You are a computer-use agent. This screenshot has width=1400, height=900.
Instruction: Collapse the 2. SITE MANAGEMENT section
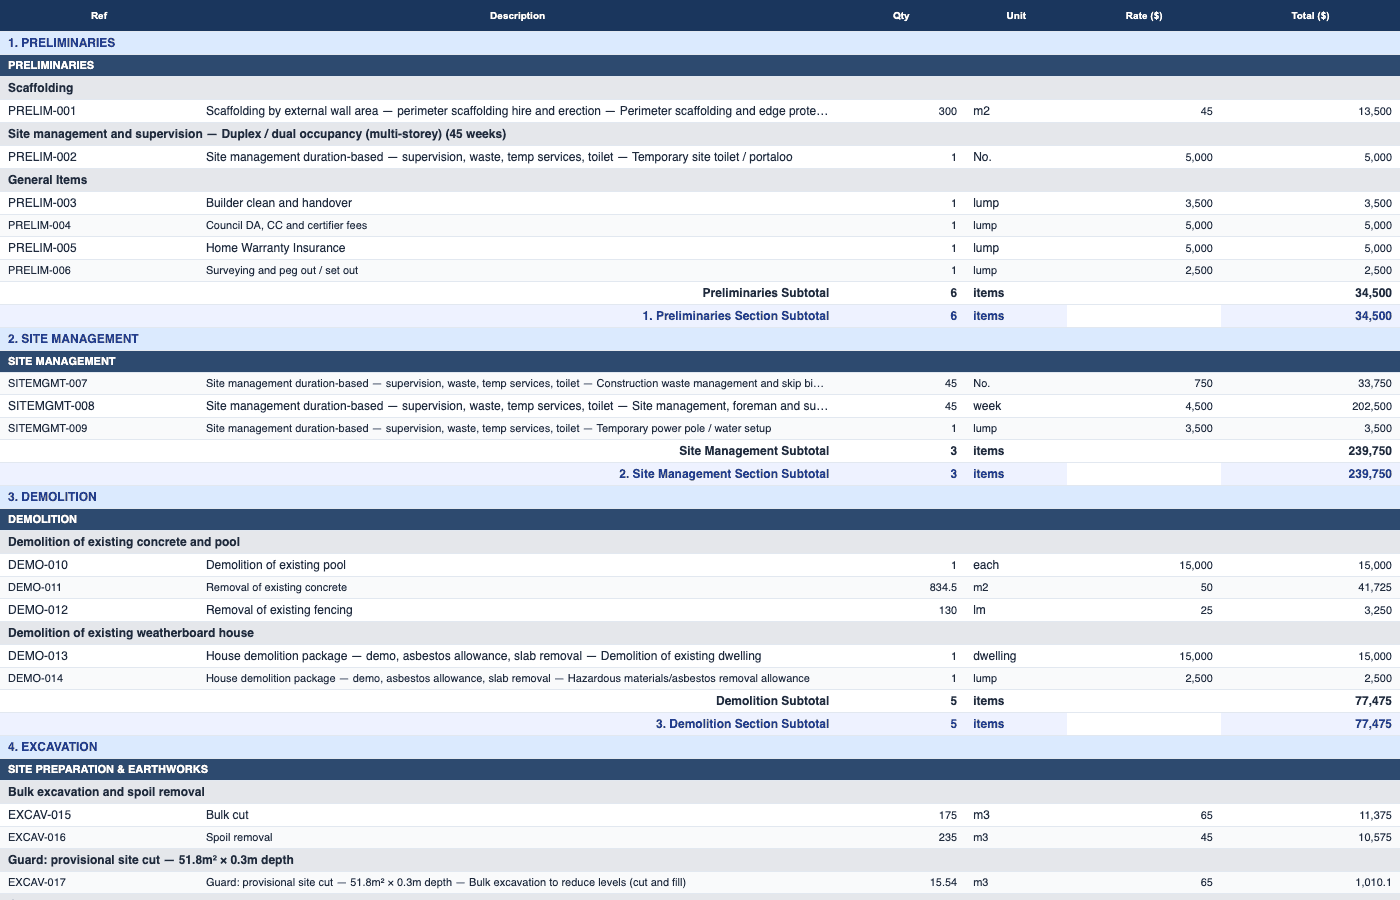coord(71,338)
